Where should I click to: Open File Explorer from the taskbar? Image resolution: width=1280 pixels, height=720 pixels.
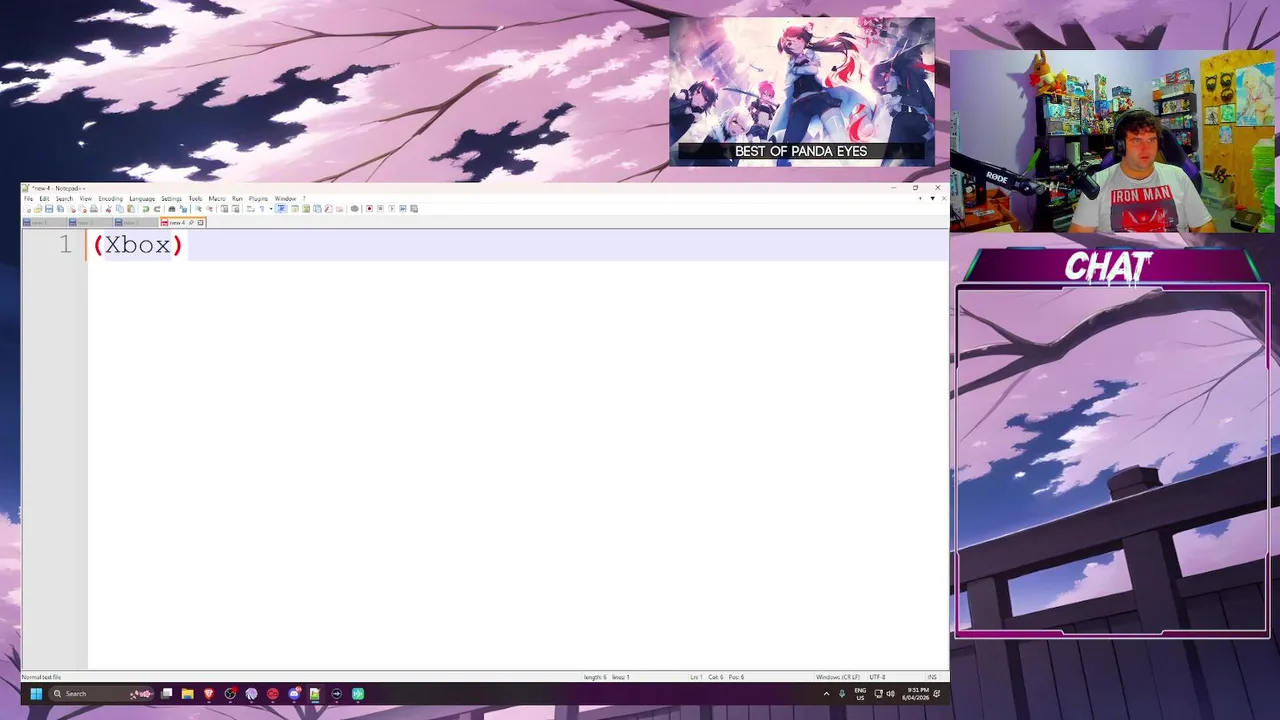(187, 693)
